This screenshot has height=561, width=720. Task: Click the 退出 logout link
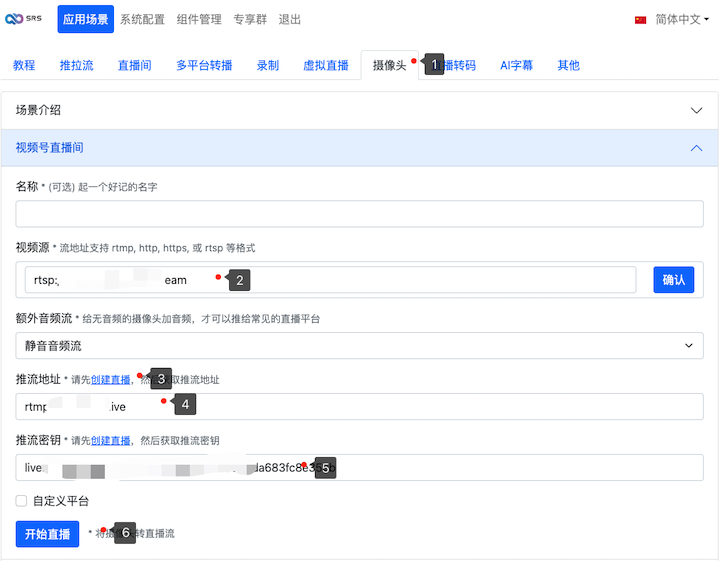click(289, 19)
